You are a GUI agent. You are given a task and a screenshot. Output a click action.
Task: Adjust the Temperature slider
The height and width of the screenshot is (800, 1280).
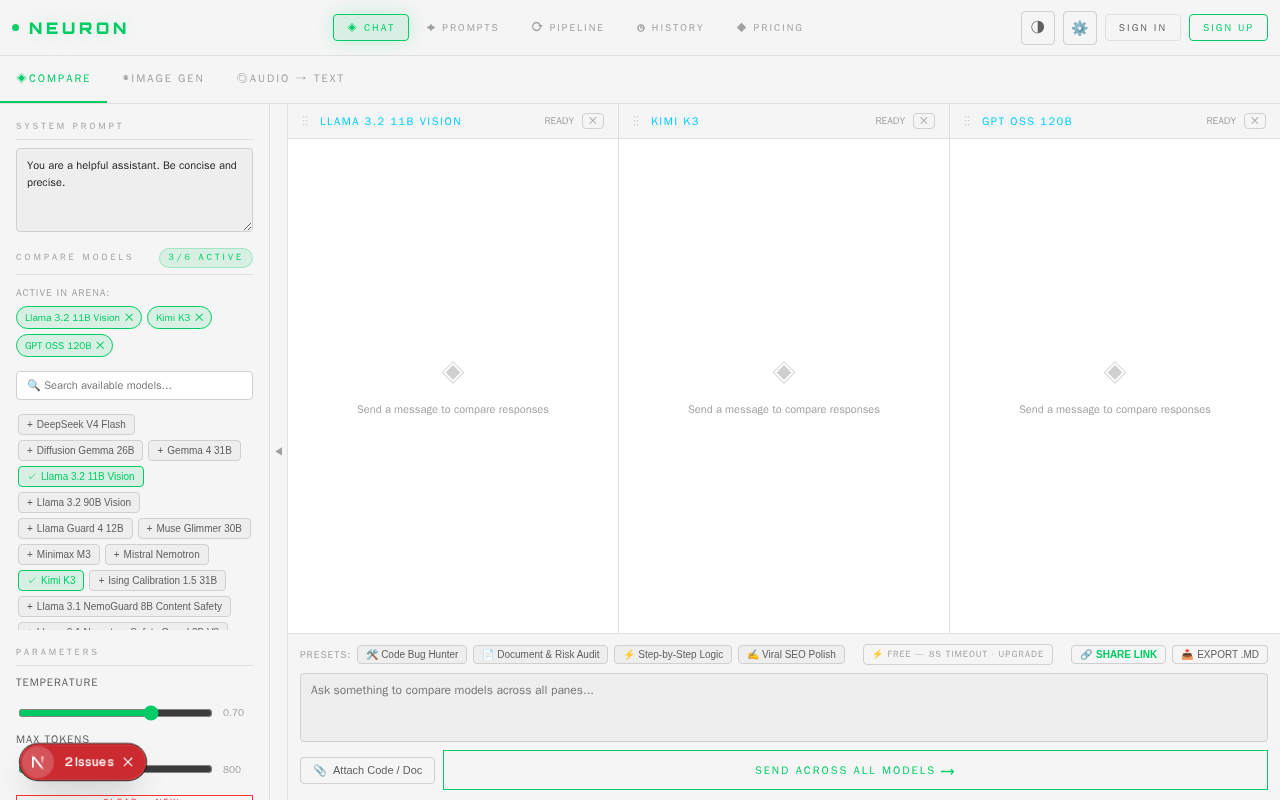(115, 713)
